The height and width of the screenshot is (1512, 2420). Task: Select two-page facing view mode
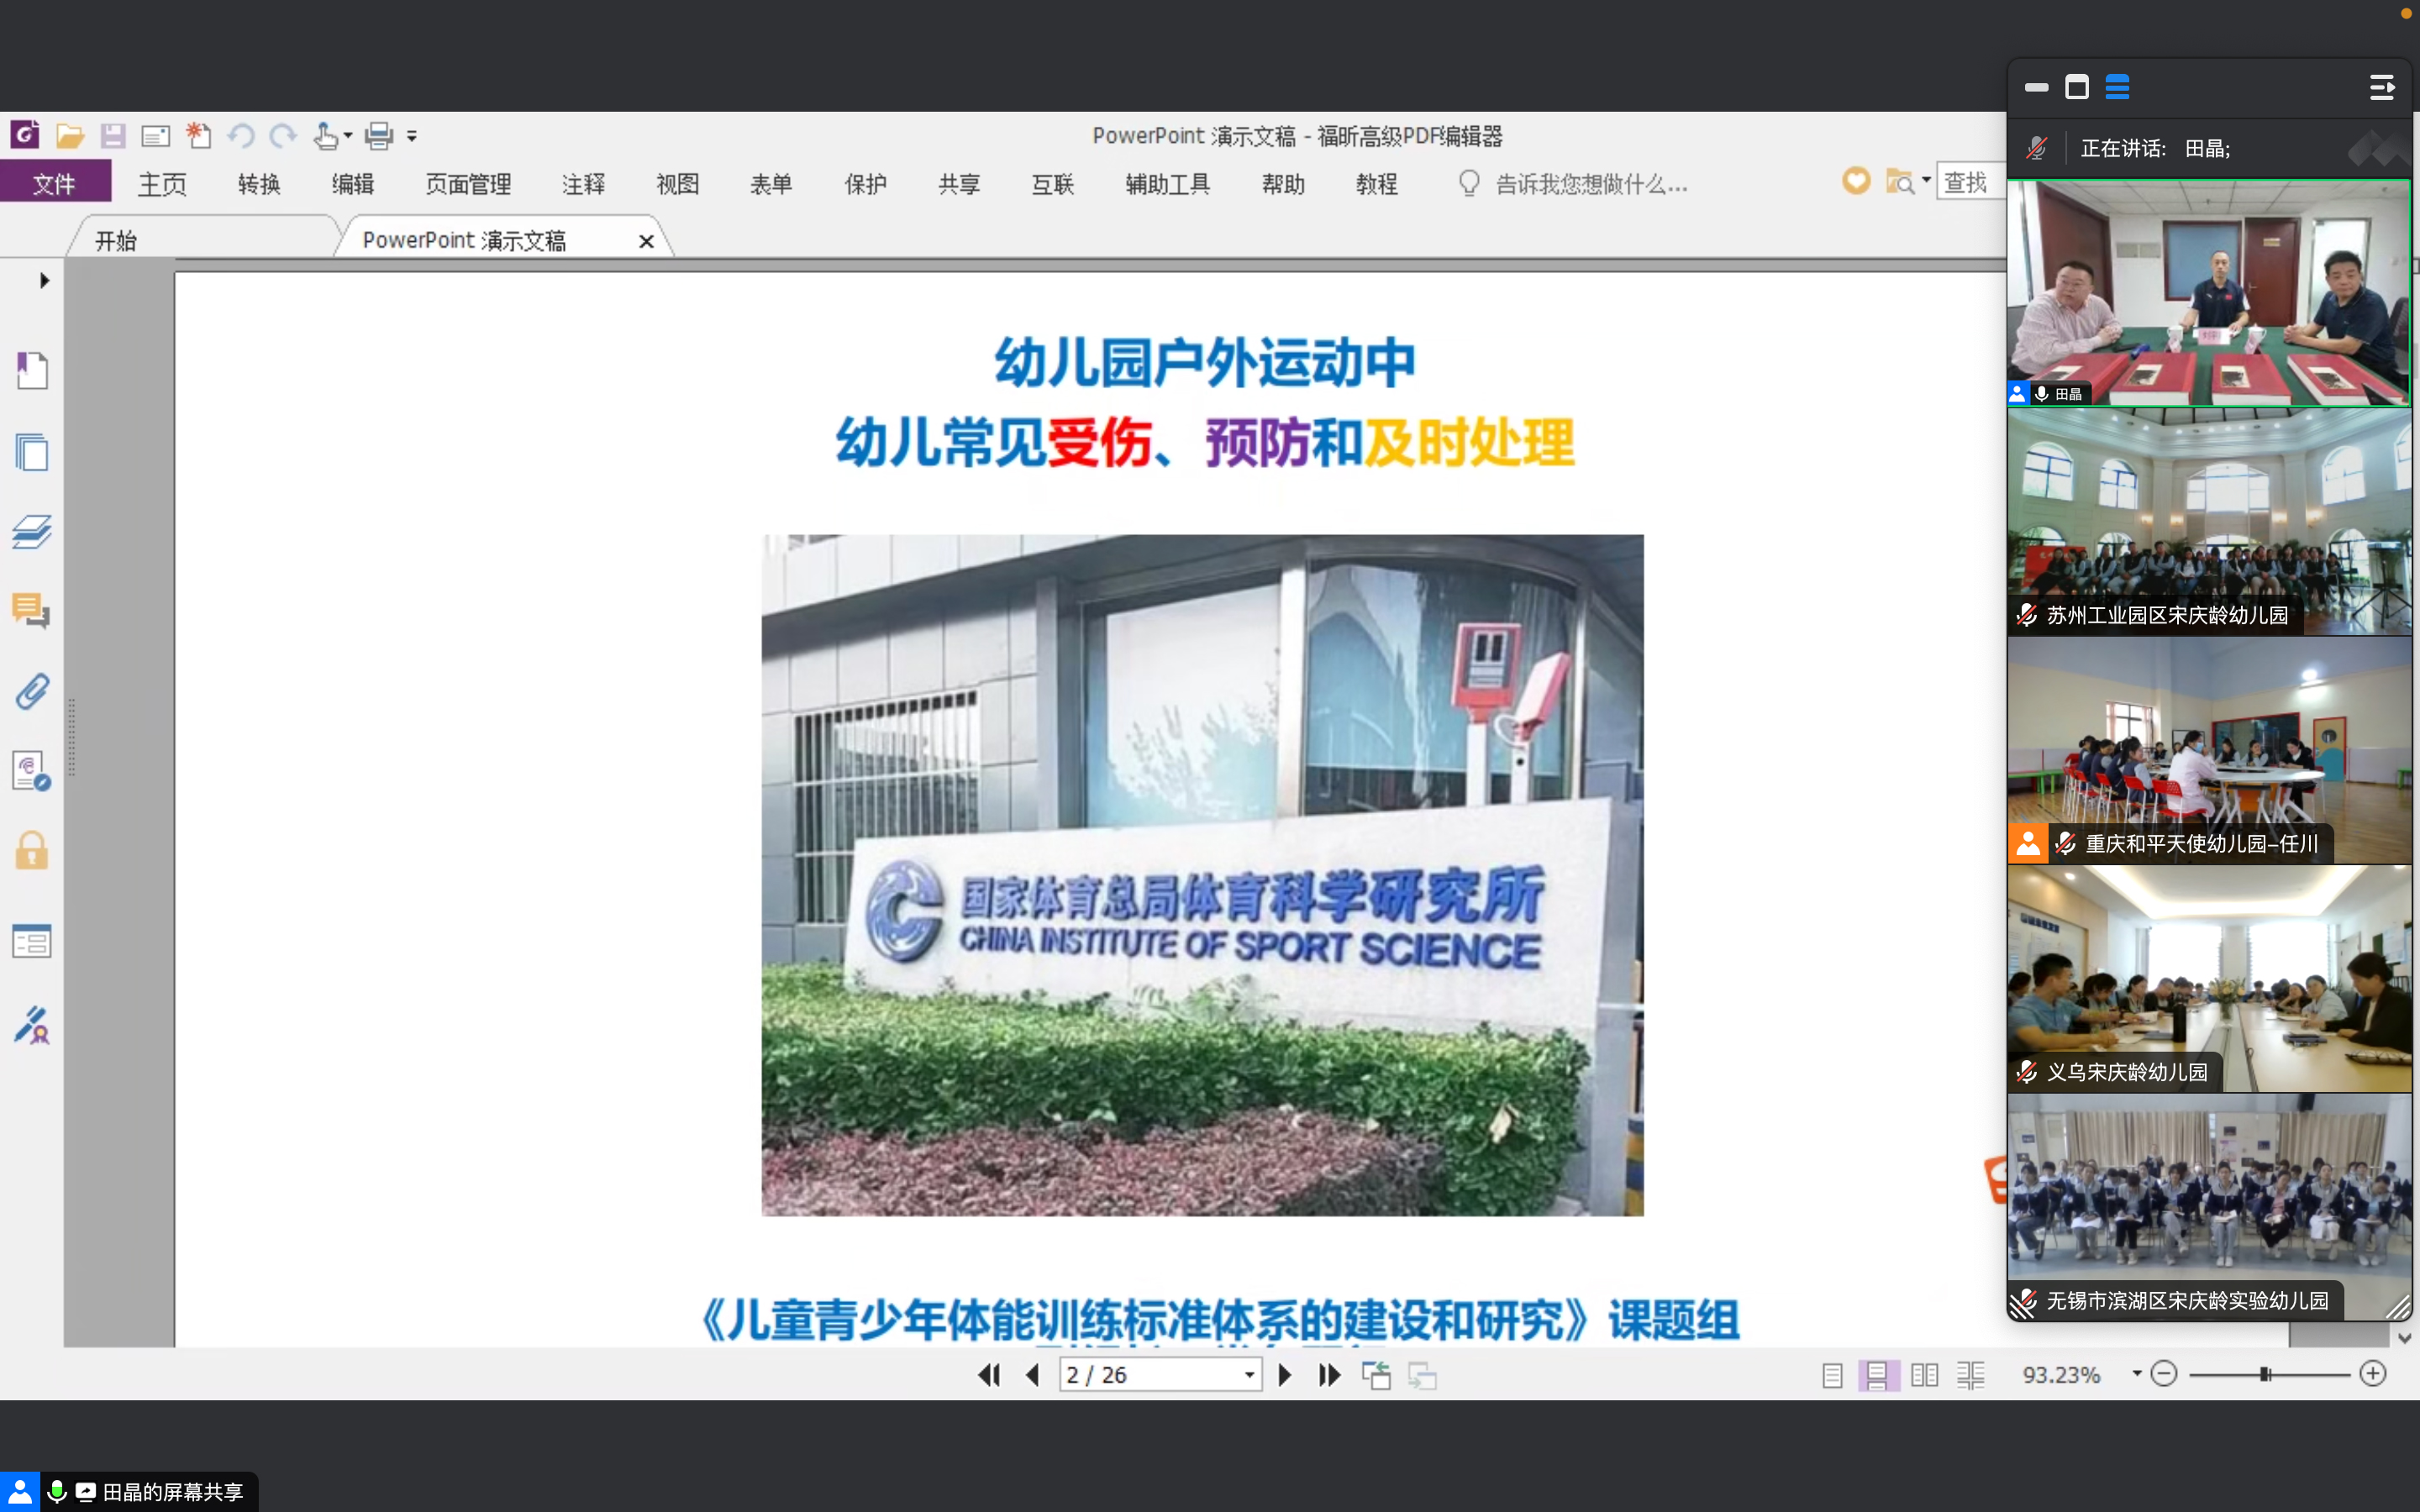(x=1924, y=1376)
